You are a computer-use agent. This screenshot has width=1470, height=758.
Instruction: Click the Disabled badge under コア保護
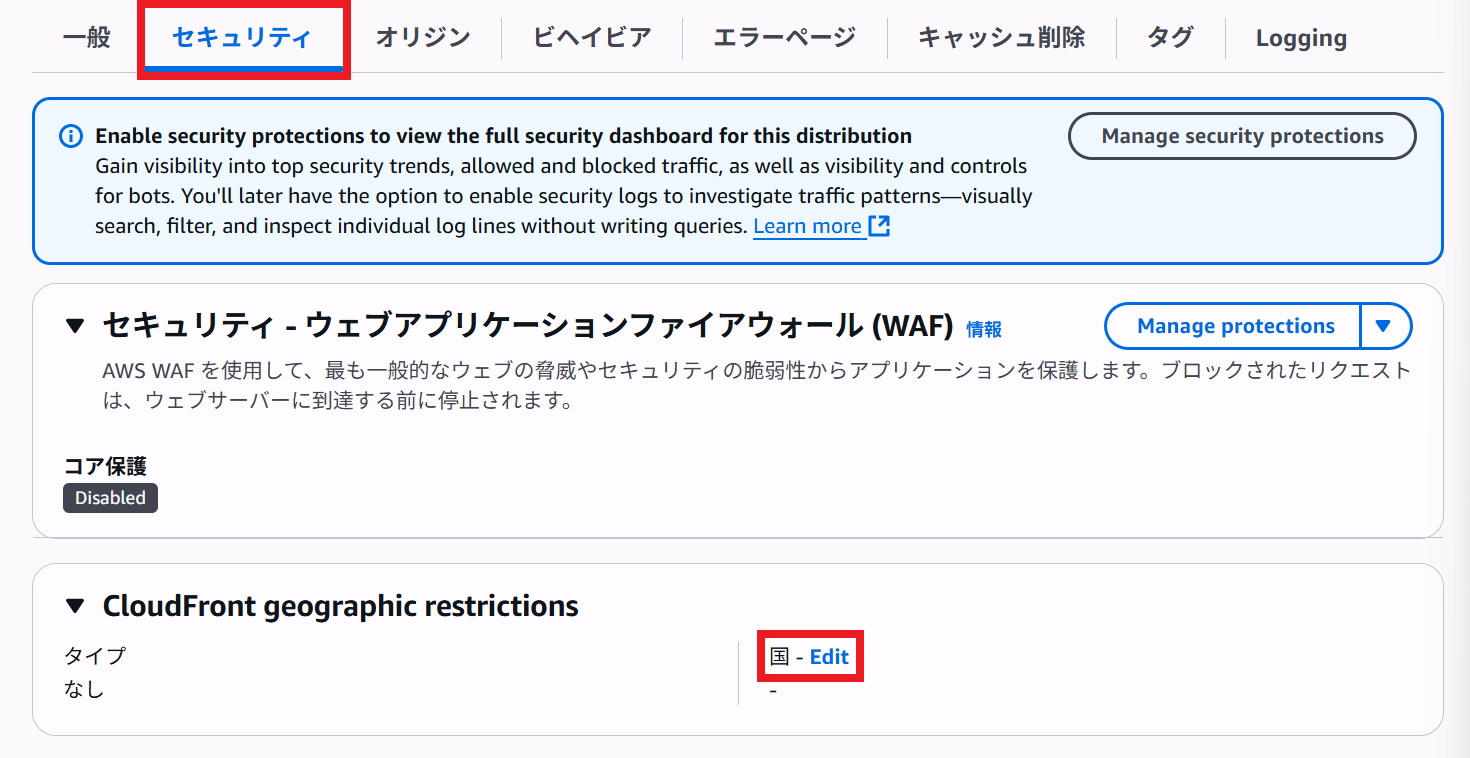point(110,498)
